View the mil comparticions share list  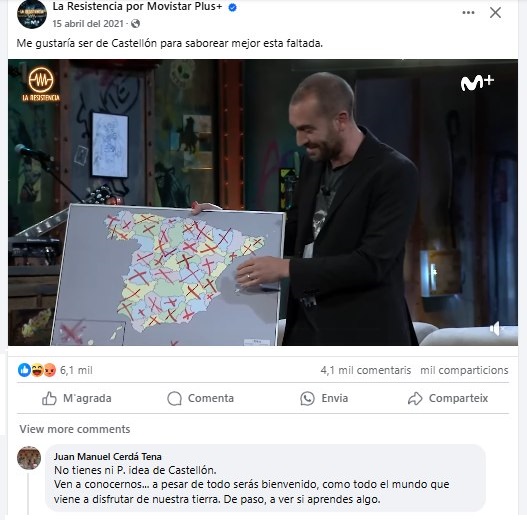[x=464, y=370]
